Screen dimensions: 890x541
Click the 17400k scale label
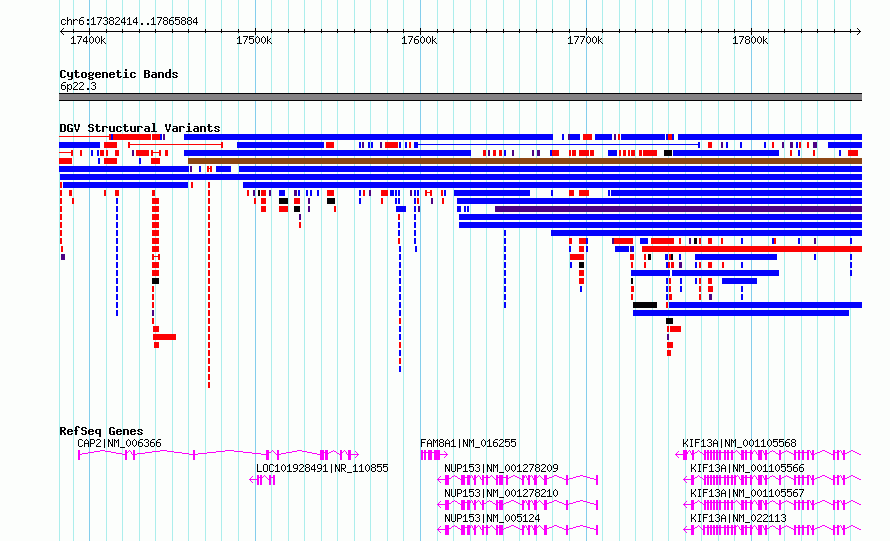point(88,40)
